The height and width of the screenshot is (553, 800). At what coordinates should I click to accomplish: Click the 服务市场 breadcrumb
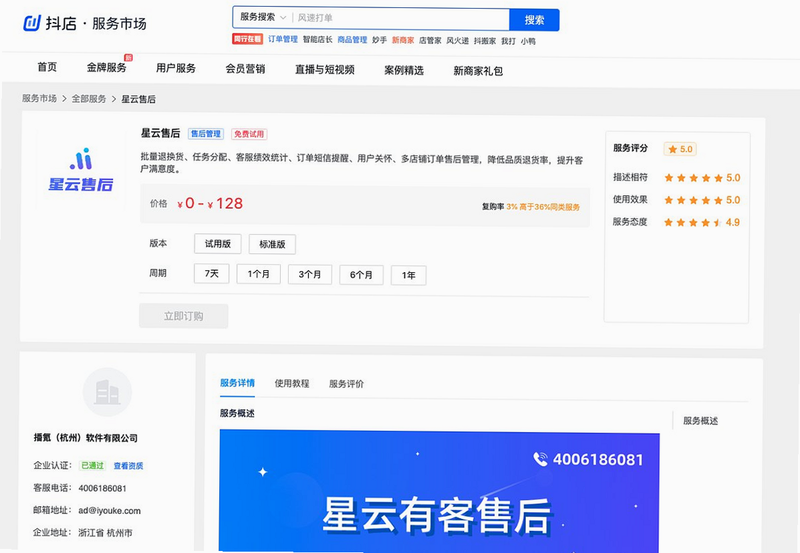point(39,98)
